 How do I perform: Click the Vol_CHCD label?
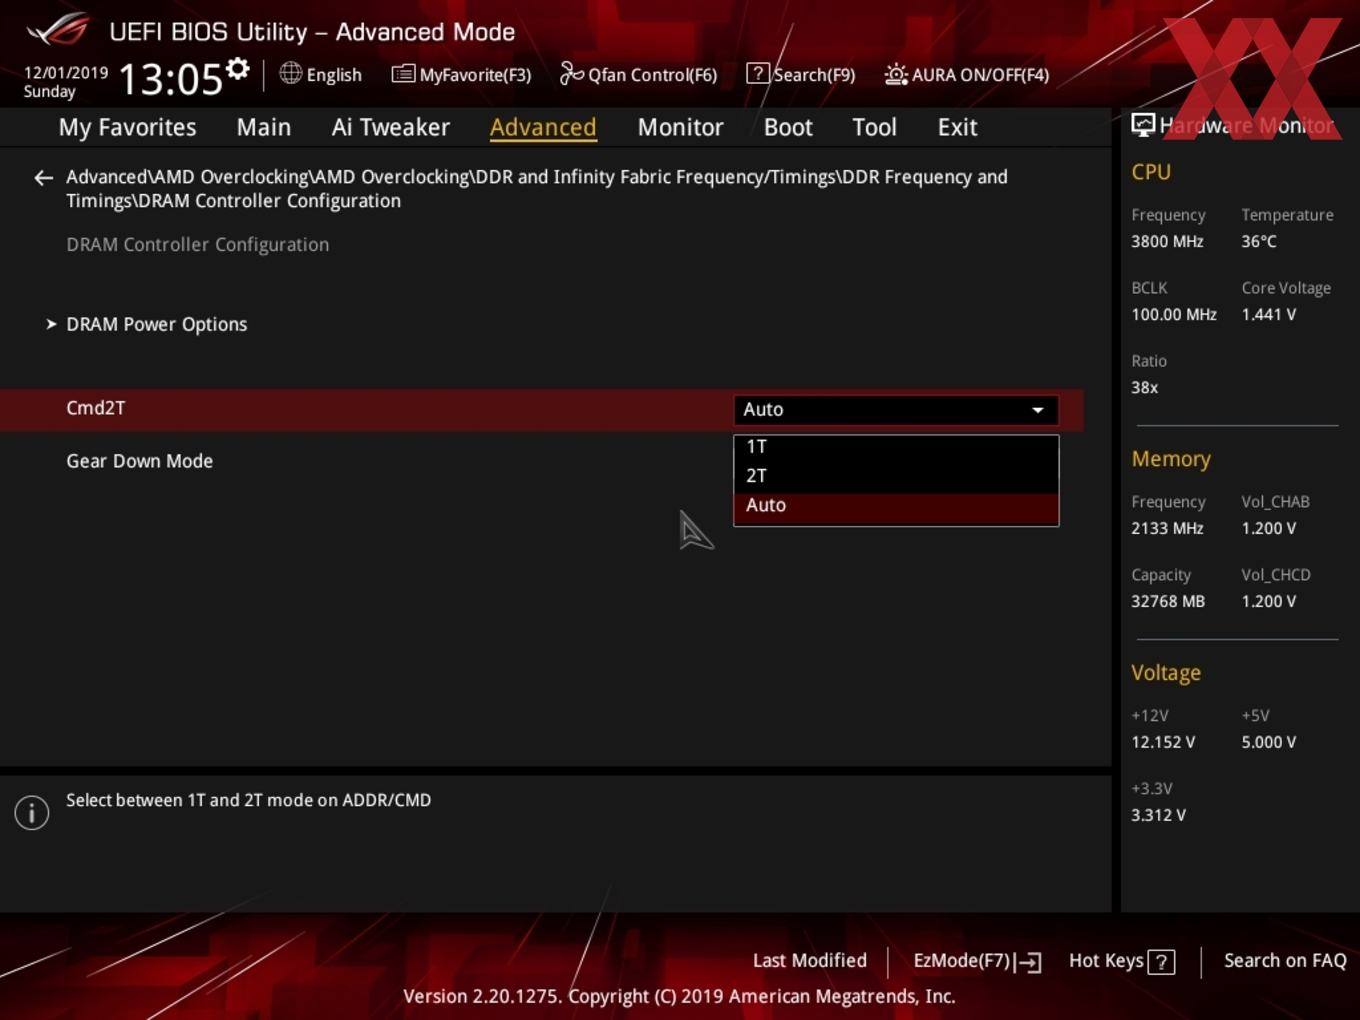coord(1276,575)
